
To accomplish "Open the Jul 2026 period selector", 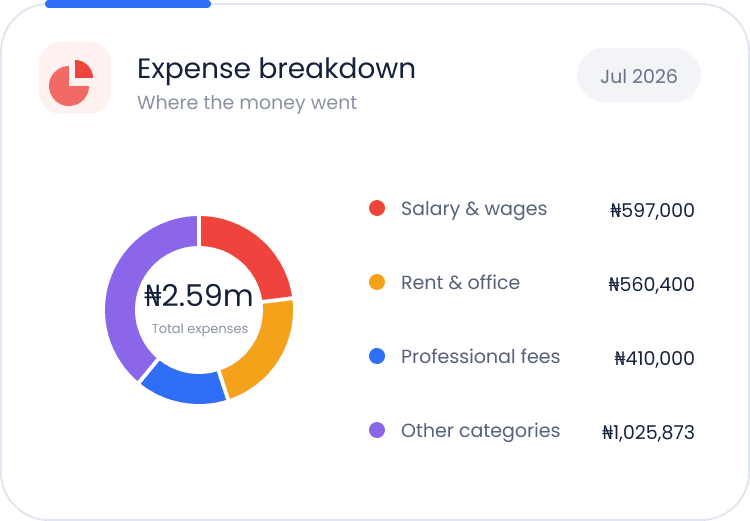I will click(639, 76).
